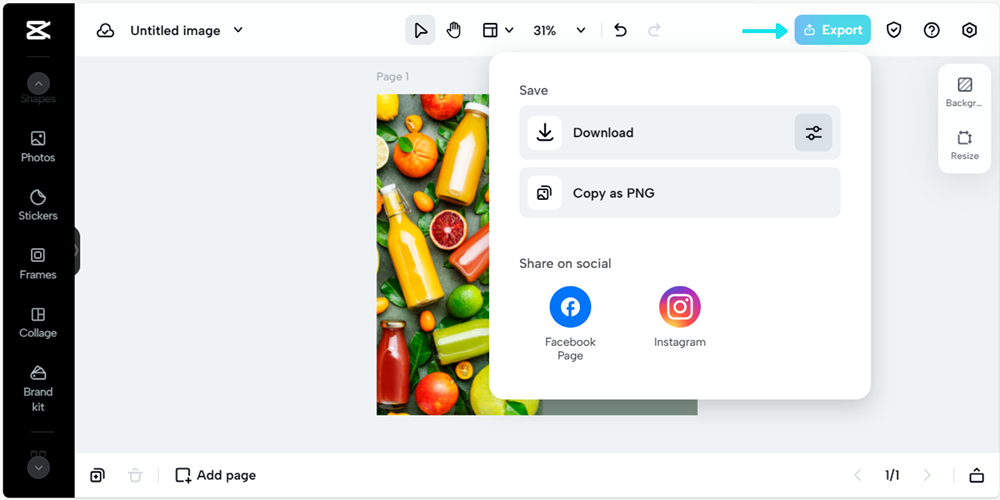Share to Facebook Page
Image resolution: width=1000 pixels, height=500 pixels.
(570, 323)
